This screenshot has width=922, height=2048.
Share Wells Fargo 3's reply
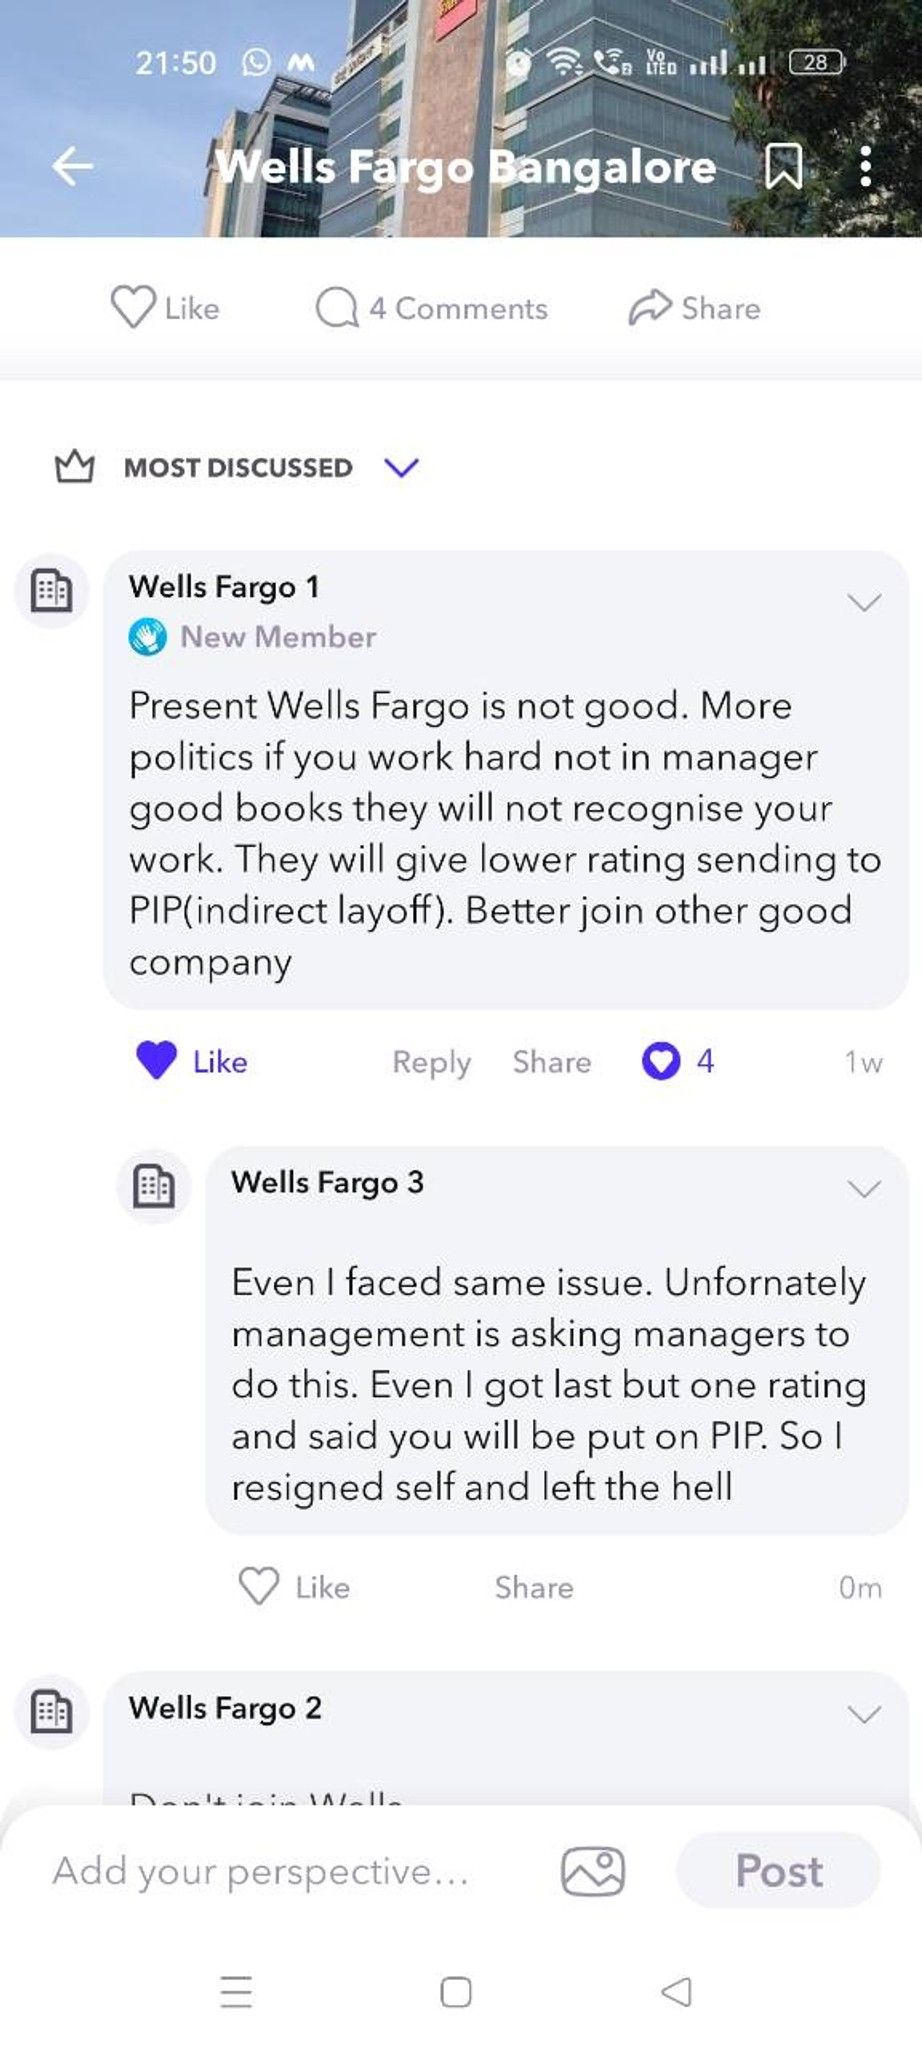(x=534, y=1587)
